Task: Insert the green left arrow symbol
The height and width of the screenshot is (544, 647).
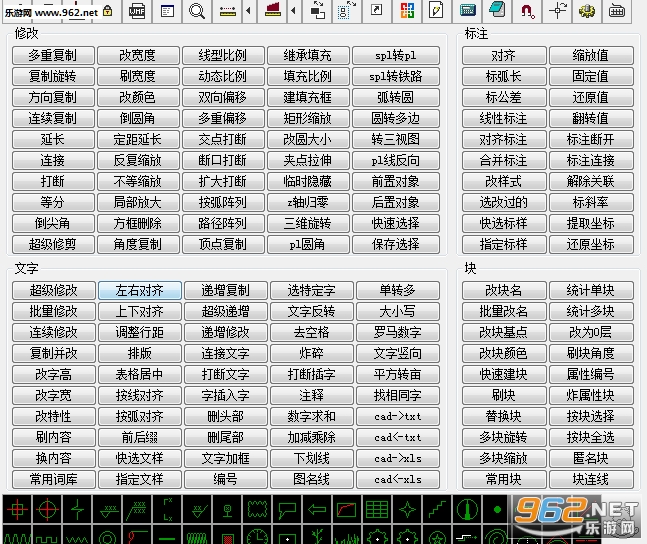Action: (x=317, y=510)
